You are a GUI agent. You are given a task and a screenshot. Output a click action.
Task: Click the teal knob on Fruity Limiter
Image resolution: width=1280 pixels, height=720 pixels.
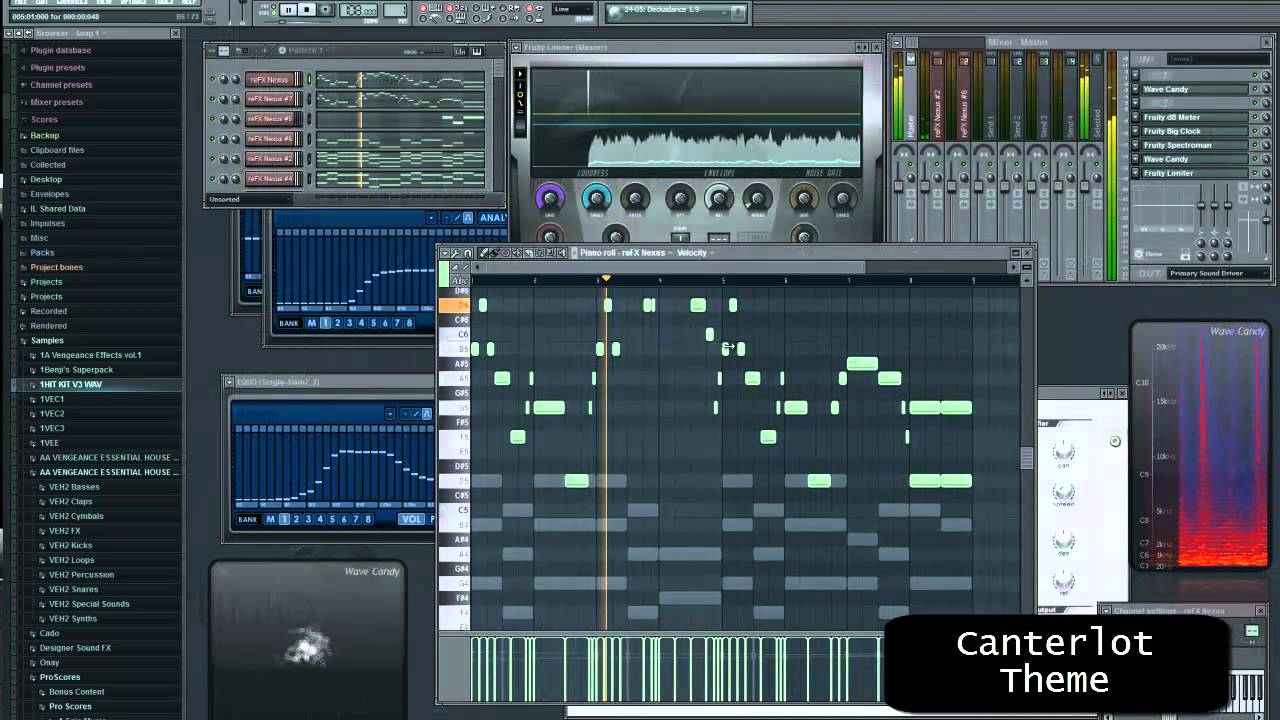pos(596,197)
